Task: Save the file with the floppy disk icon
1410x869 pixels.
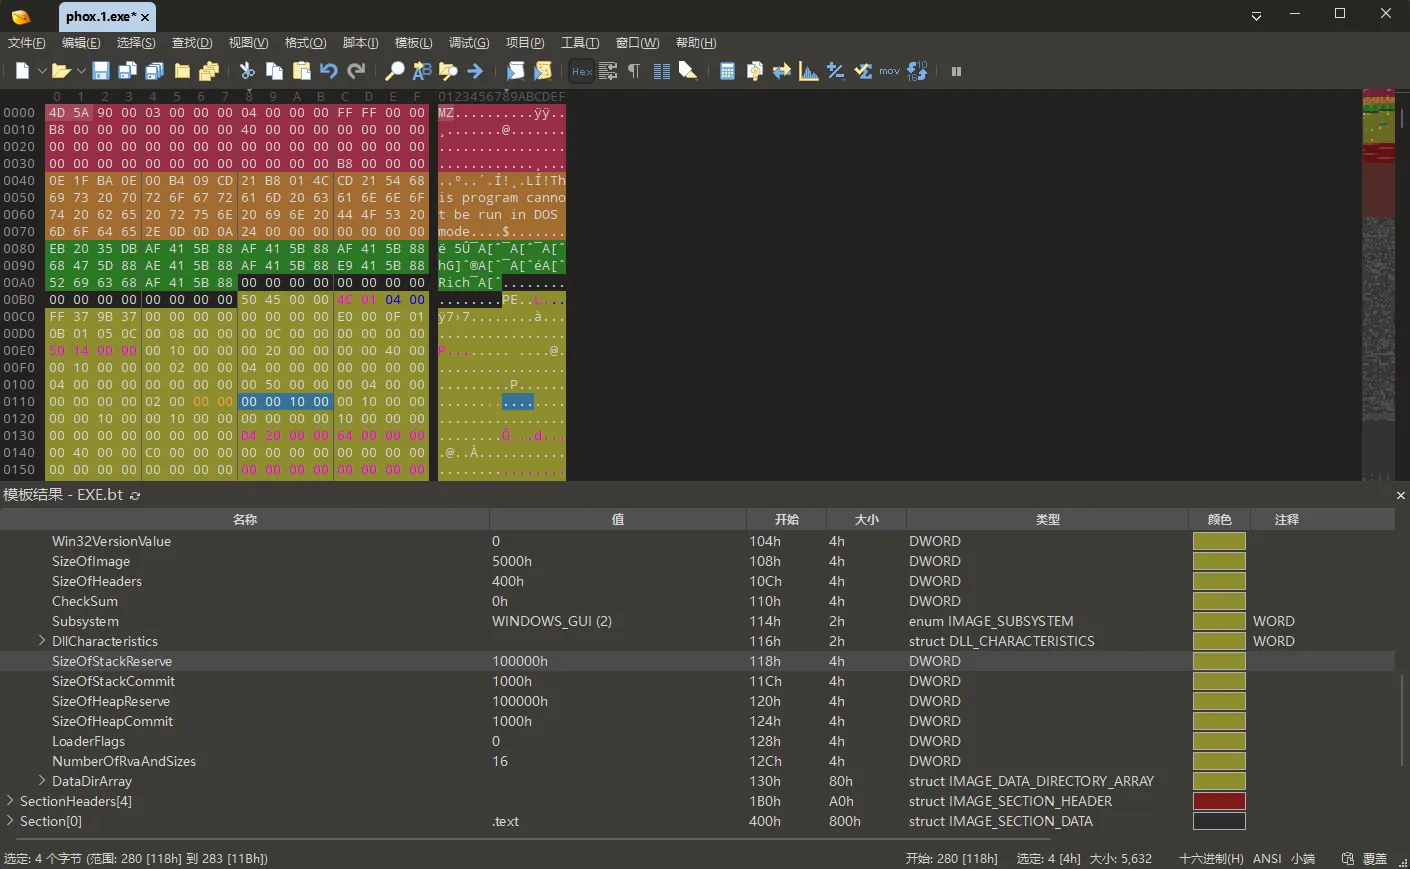Action: 101,71
